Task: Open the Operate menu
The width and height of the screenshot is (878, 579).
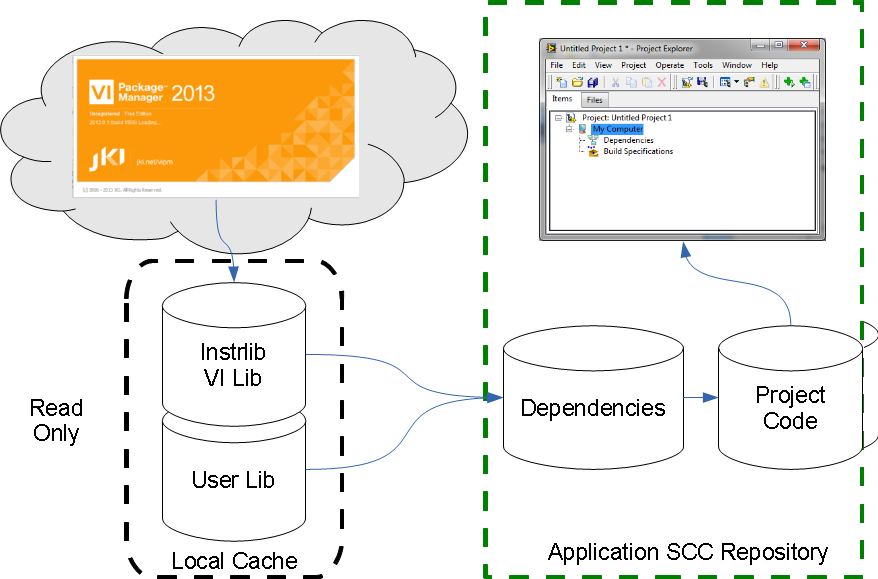Action: click(x=670, y=65)
